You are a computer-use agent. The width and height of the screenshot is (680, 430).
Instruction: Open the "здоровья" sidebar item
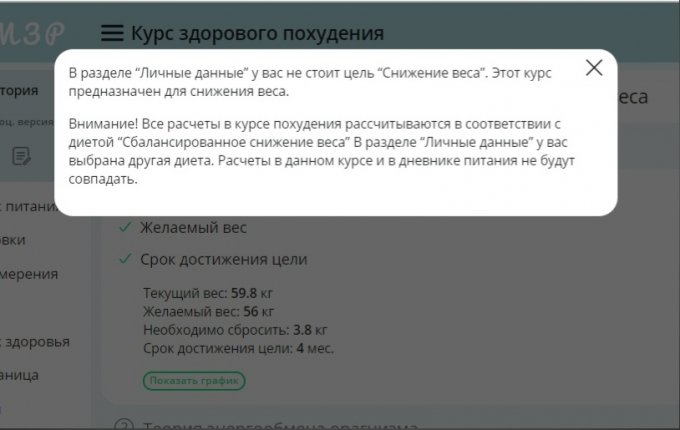35,342
